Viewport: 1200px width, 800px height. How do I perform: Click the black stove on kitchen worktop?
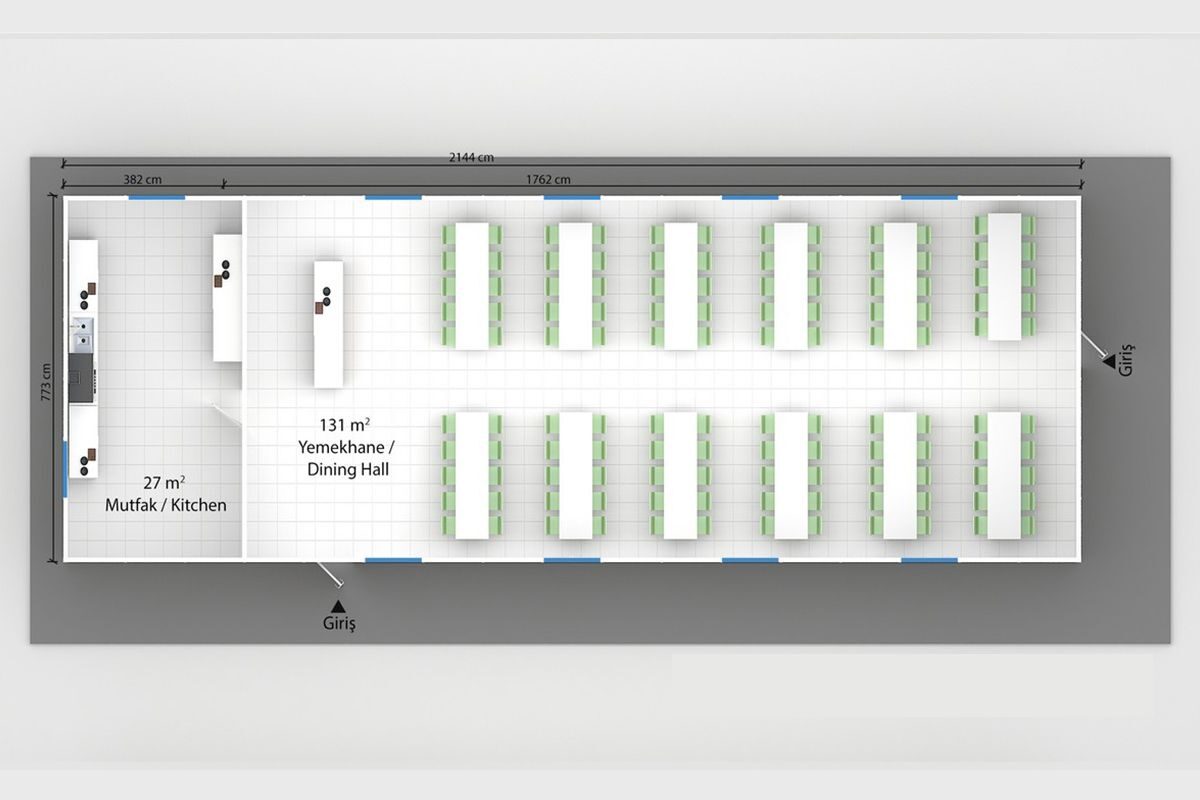click(82, 377)
